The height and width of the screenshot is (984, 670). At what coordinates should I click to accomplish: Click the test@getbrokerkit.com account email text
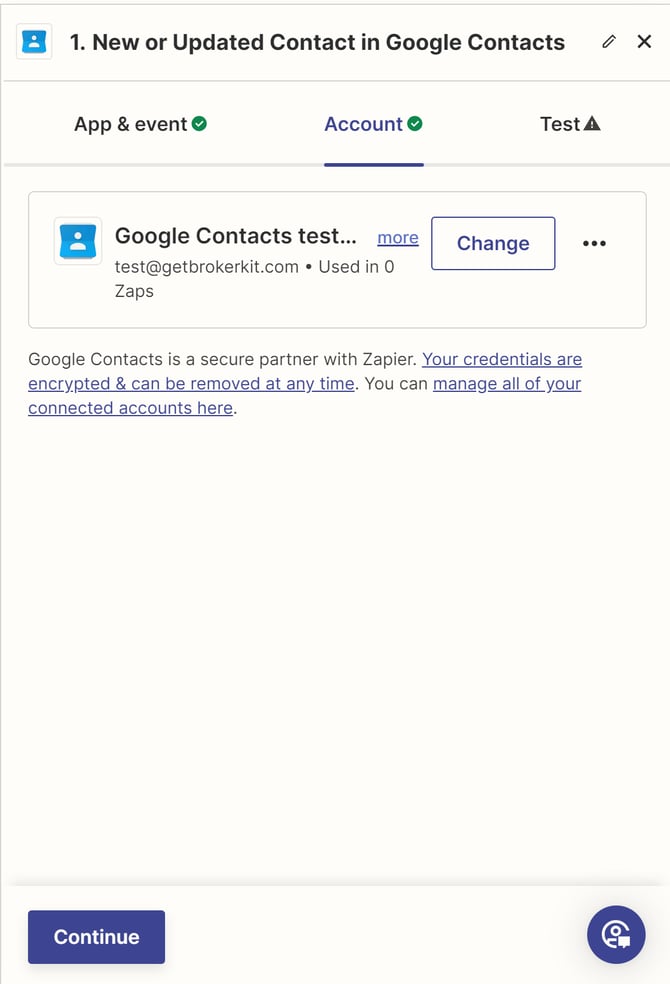click(x=207, y=267)
